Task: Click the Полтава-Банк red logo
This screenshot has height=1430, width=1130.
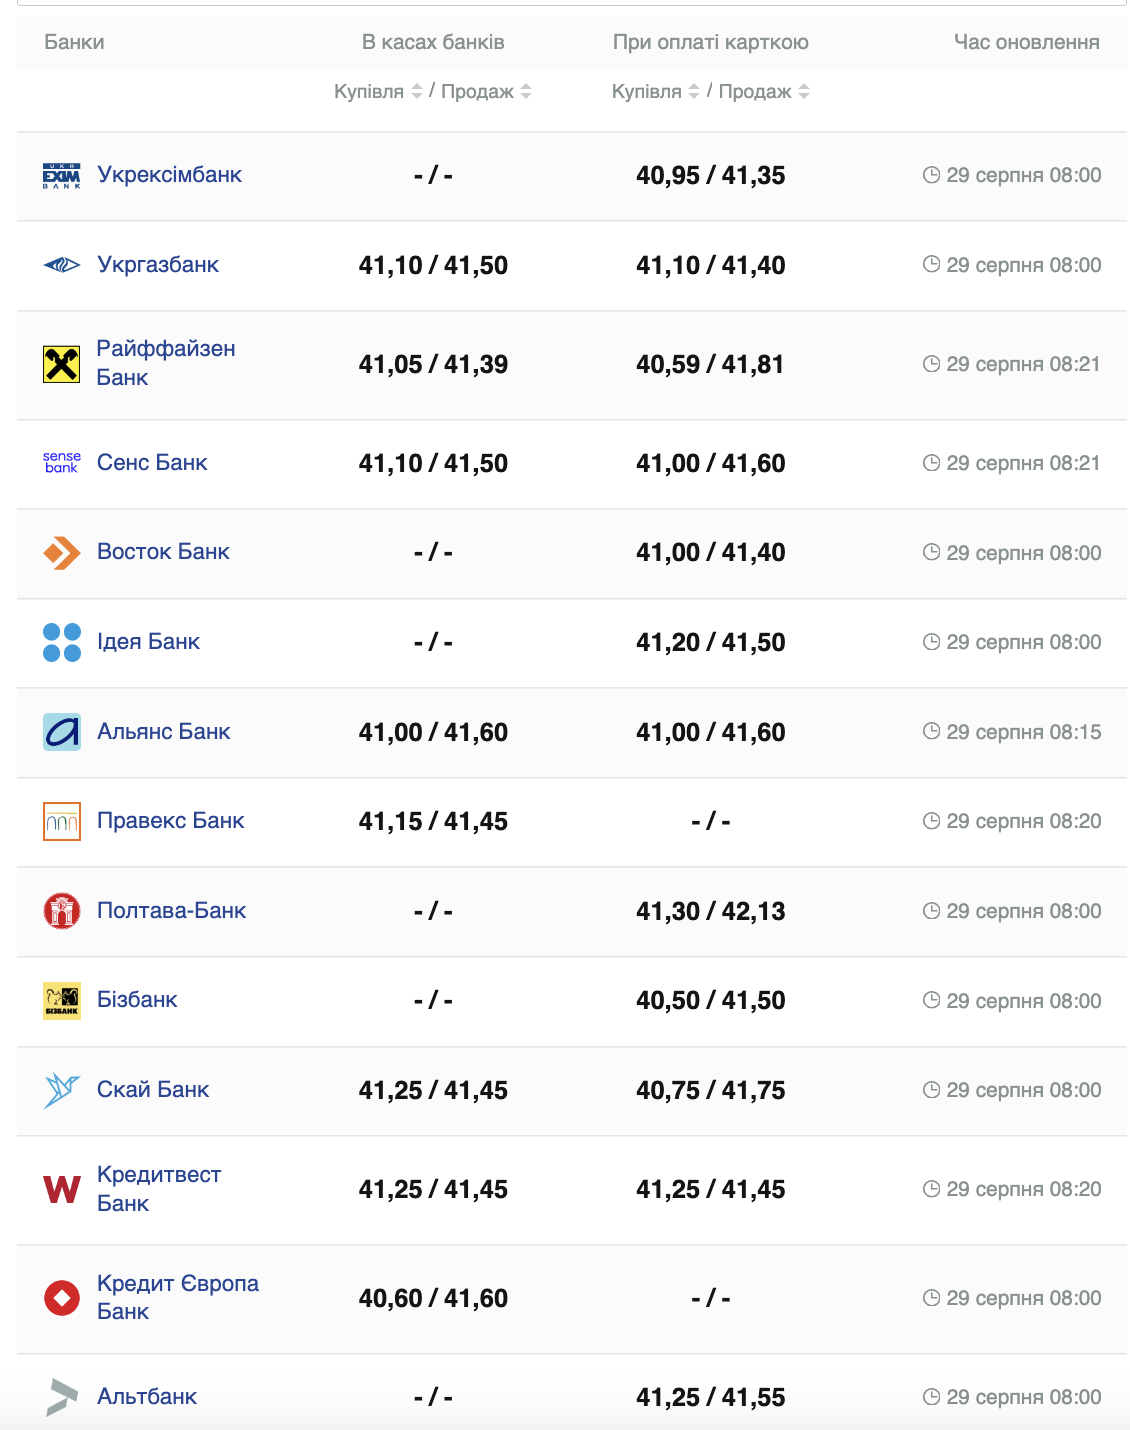Action: (62, 911)
